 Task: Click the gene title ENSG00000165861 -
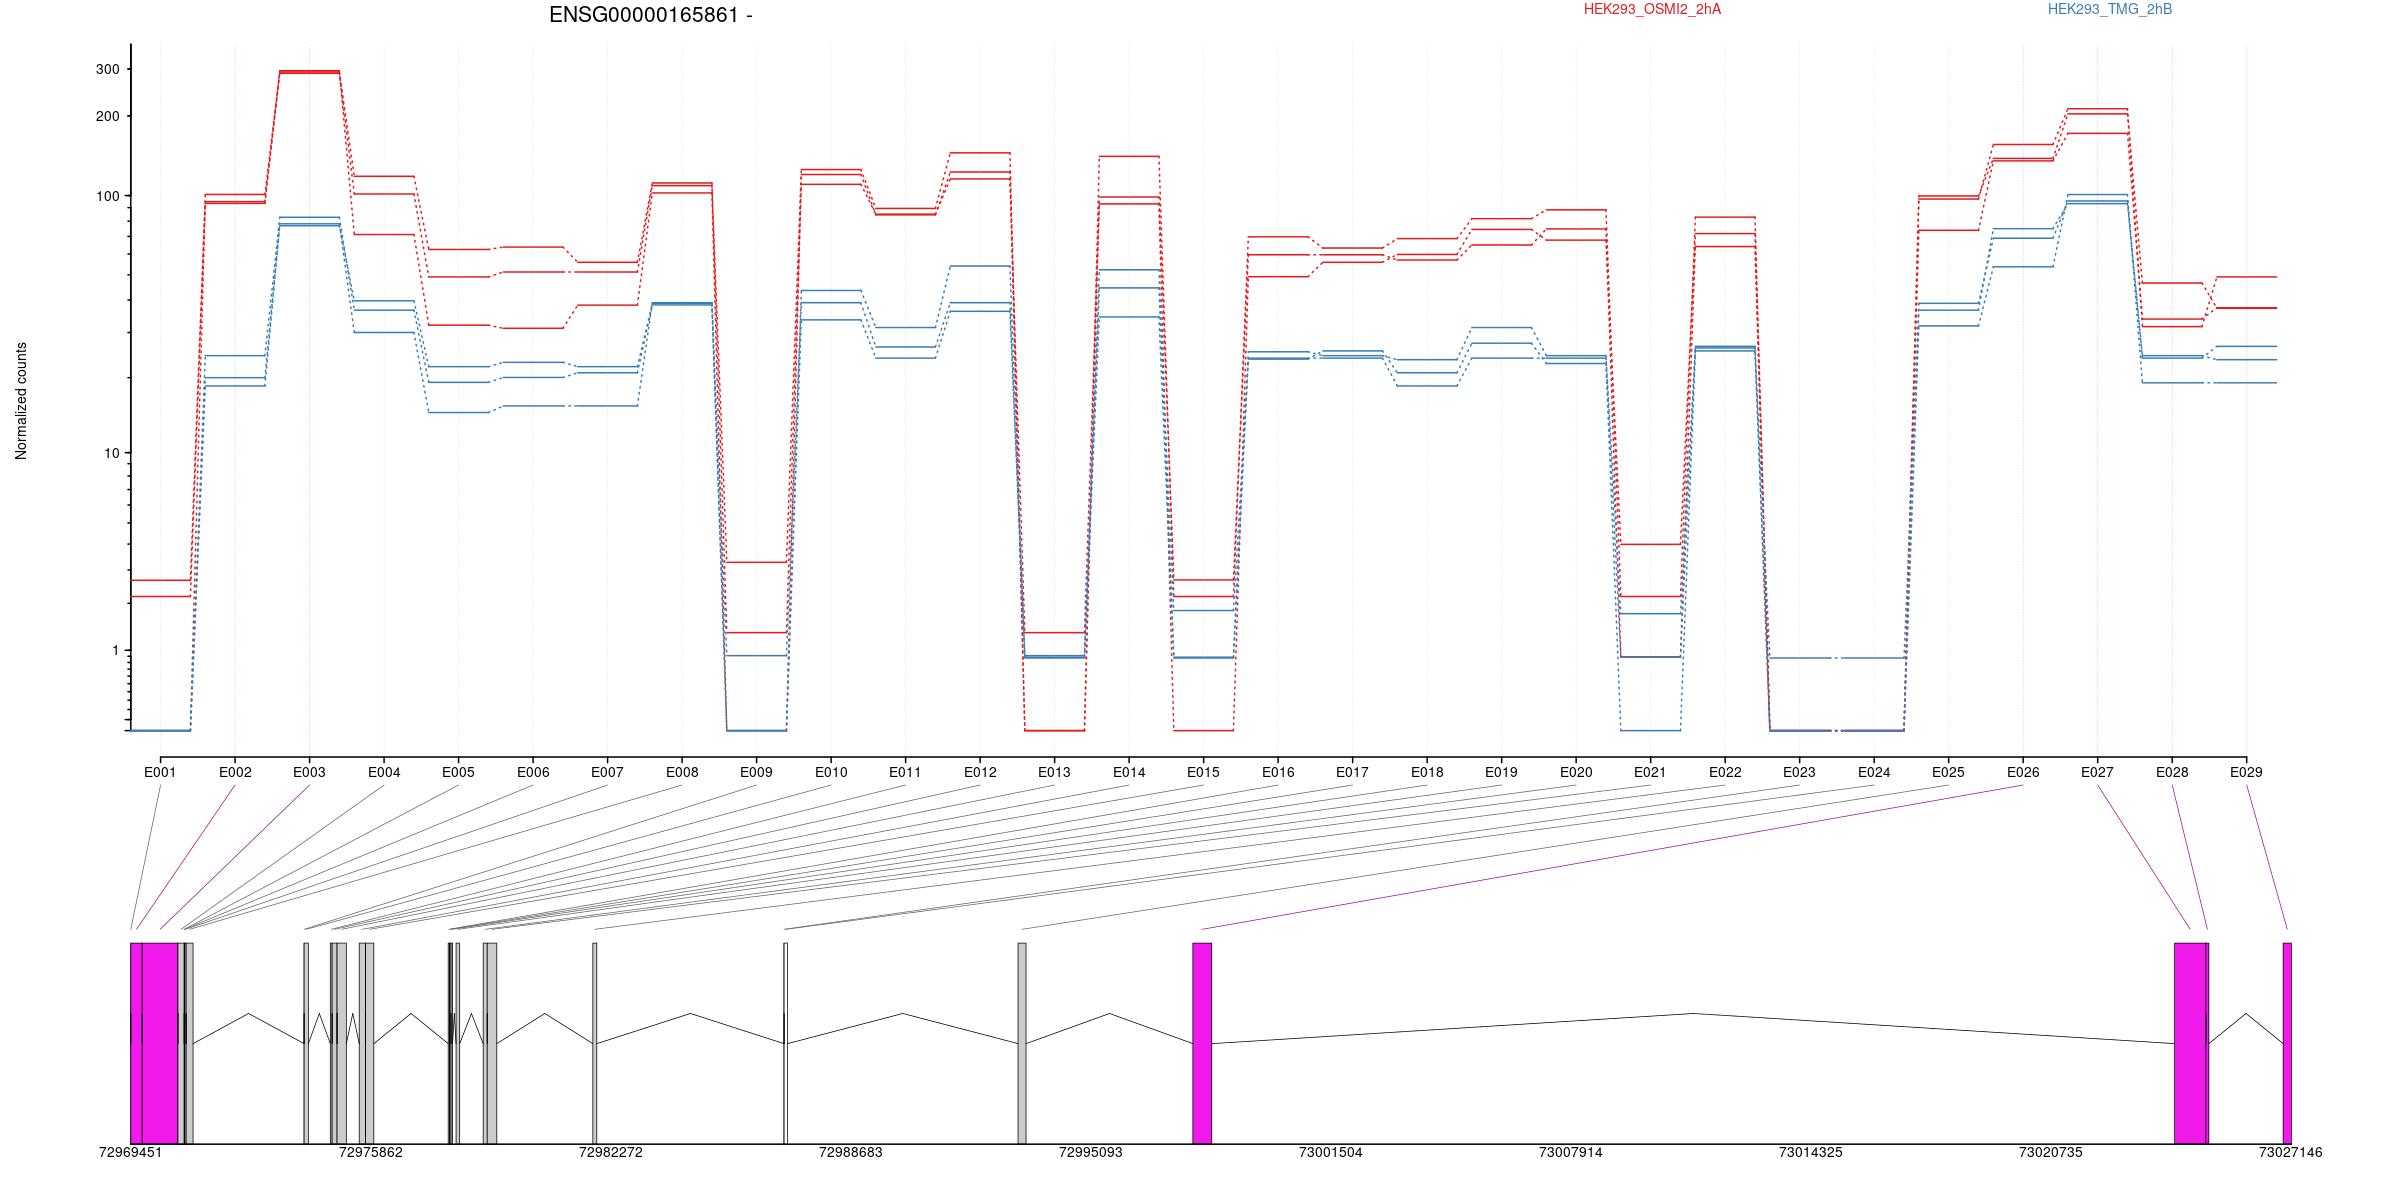[651, 15]
